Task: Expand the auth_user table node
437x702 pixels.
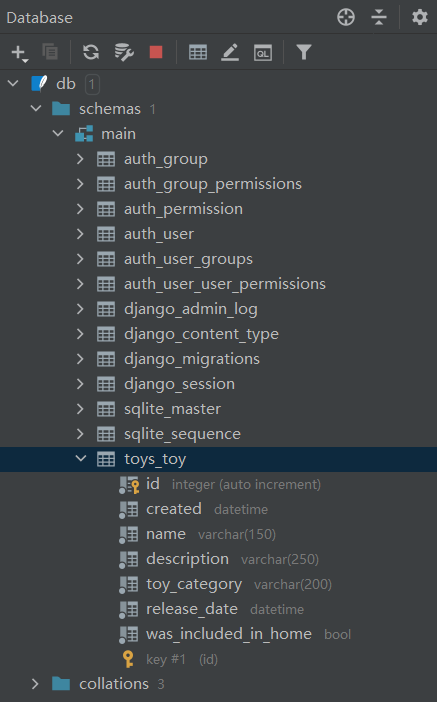Action: [80, 234]
